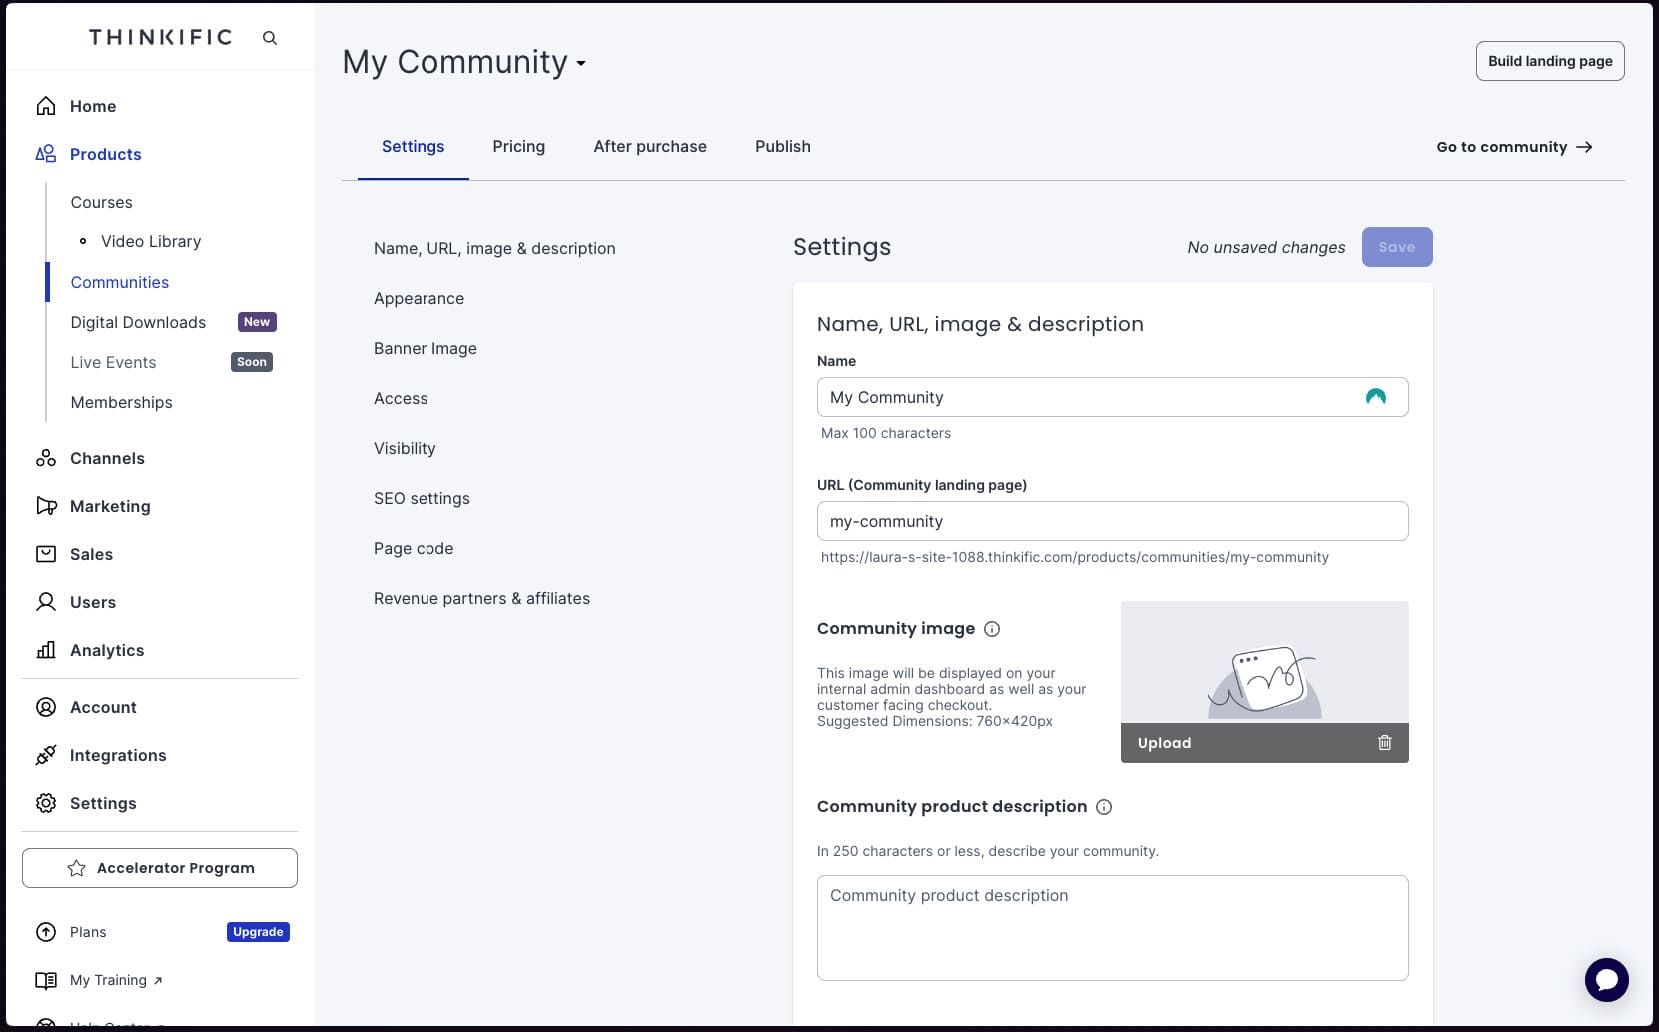
Task: Select the Home icon in the sidebar
Action: click(45, 105)
